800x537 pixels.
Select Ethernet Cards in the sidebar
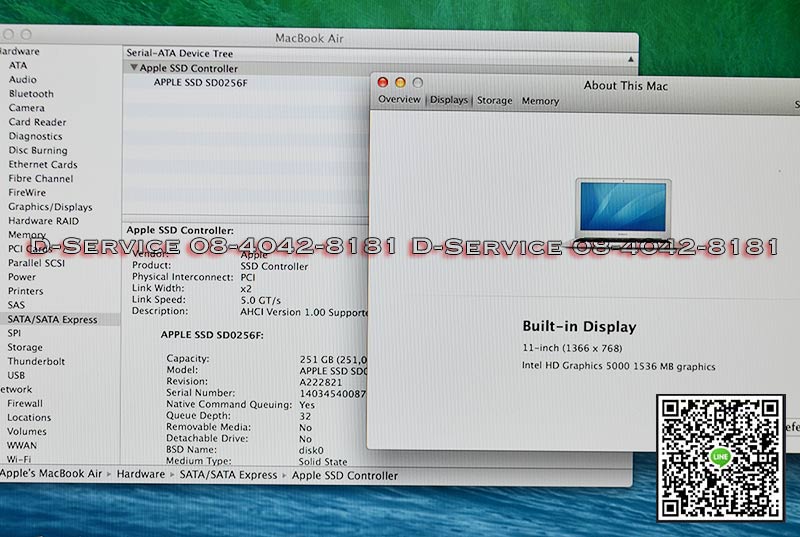coord(43,164)
